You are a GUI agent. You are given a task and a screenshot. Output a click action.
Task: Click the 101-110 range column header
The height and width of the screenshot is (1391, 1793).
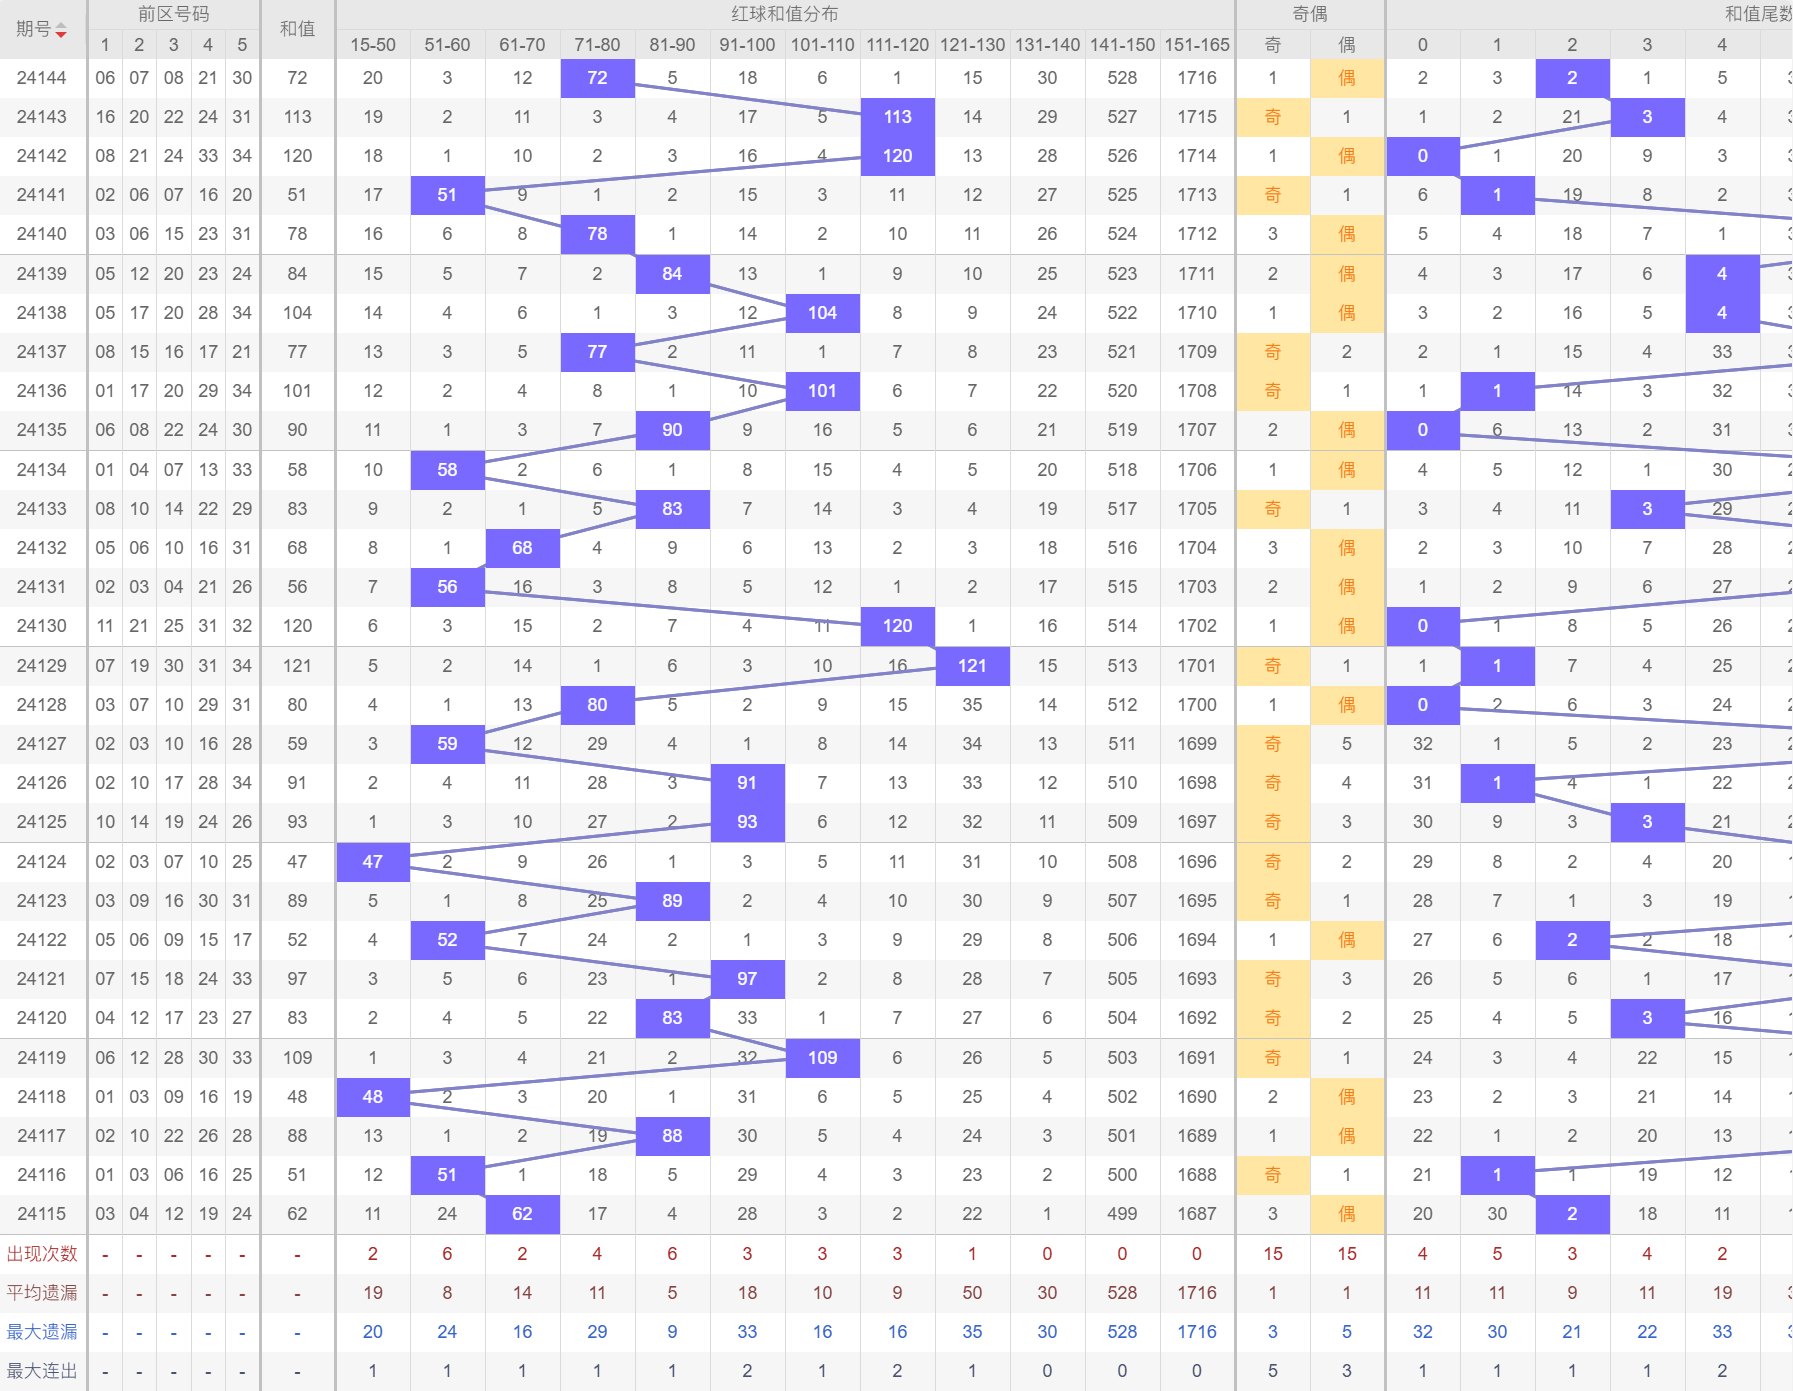822,45
